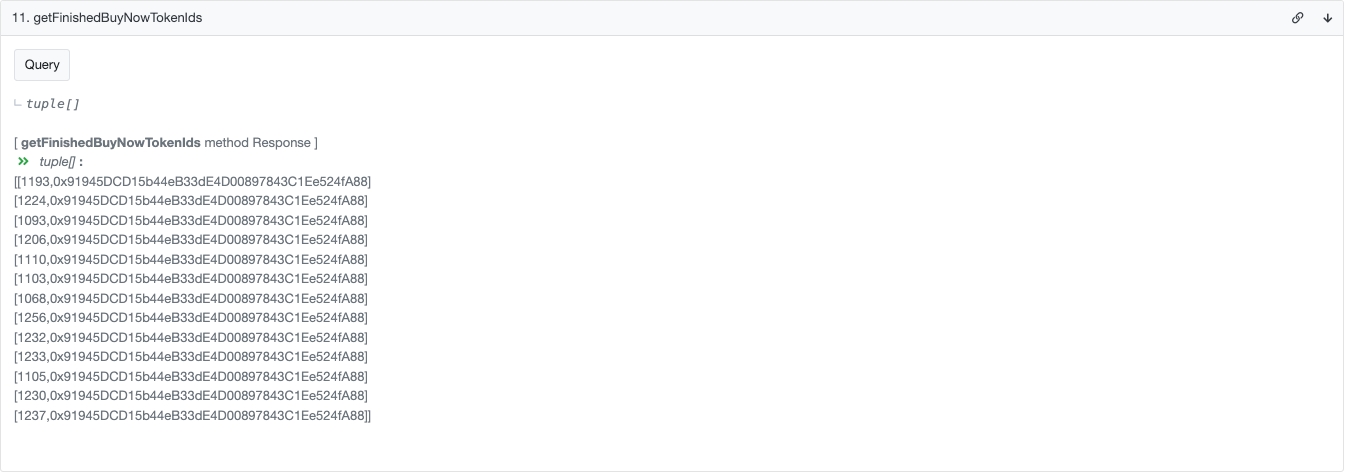Select the response row for token 1193
The image size is (1347, 473).
pos(192,181)
